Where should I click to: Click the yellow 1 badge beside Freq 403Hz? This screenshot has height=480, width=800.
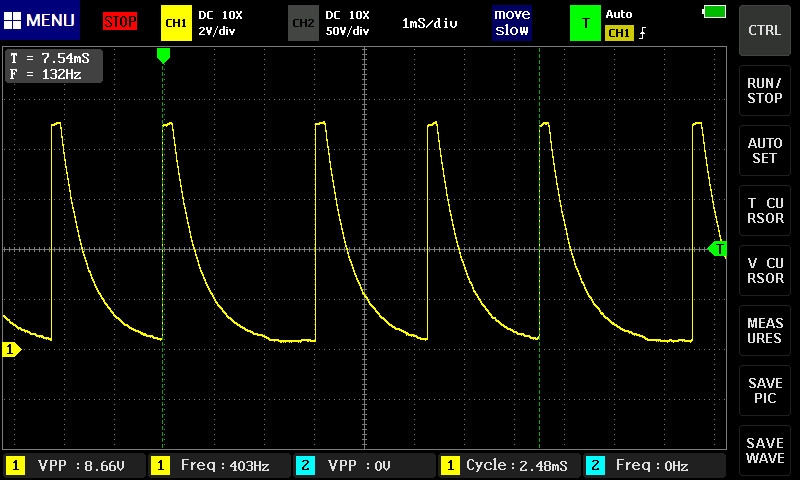click(x=160, y=465)
